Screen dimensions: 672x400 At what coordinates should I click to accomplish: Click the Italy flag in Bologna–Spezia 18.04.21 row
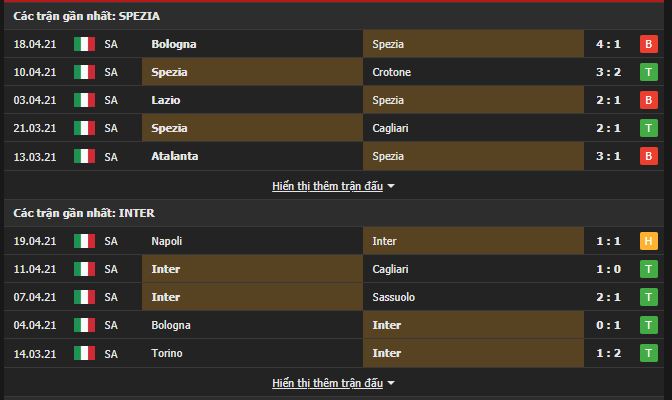point(84,44)
